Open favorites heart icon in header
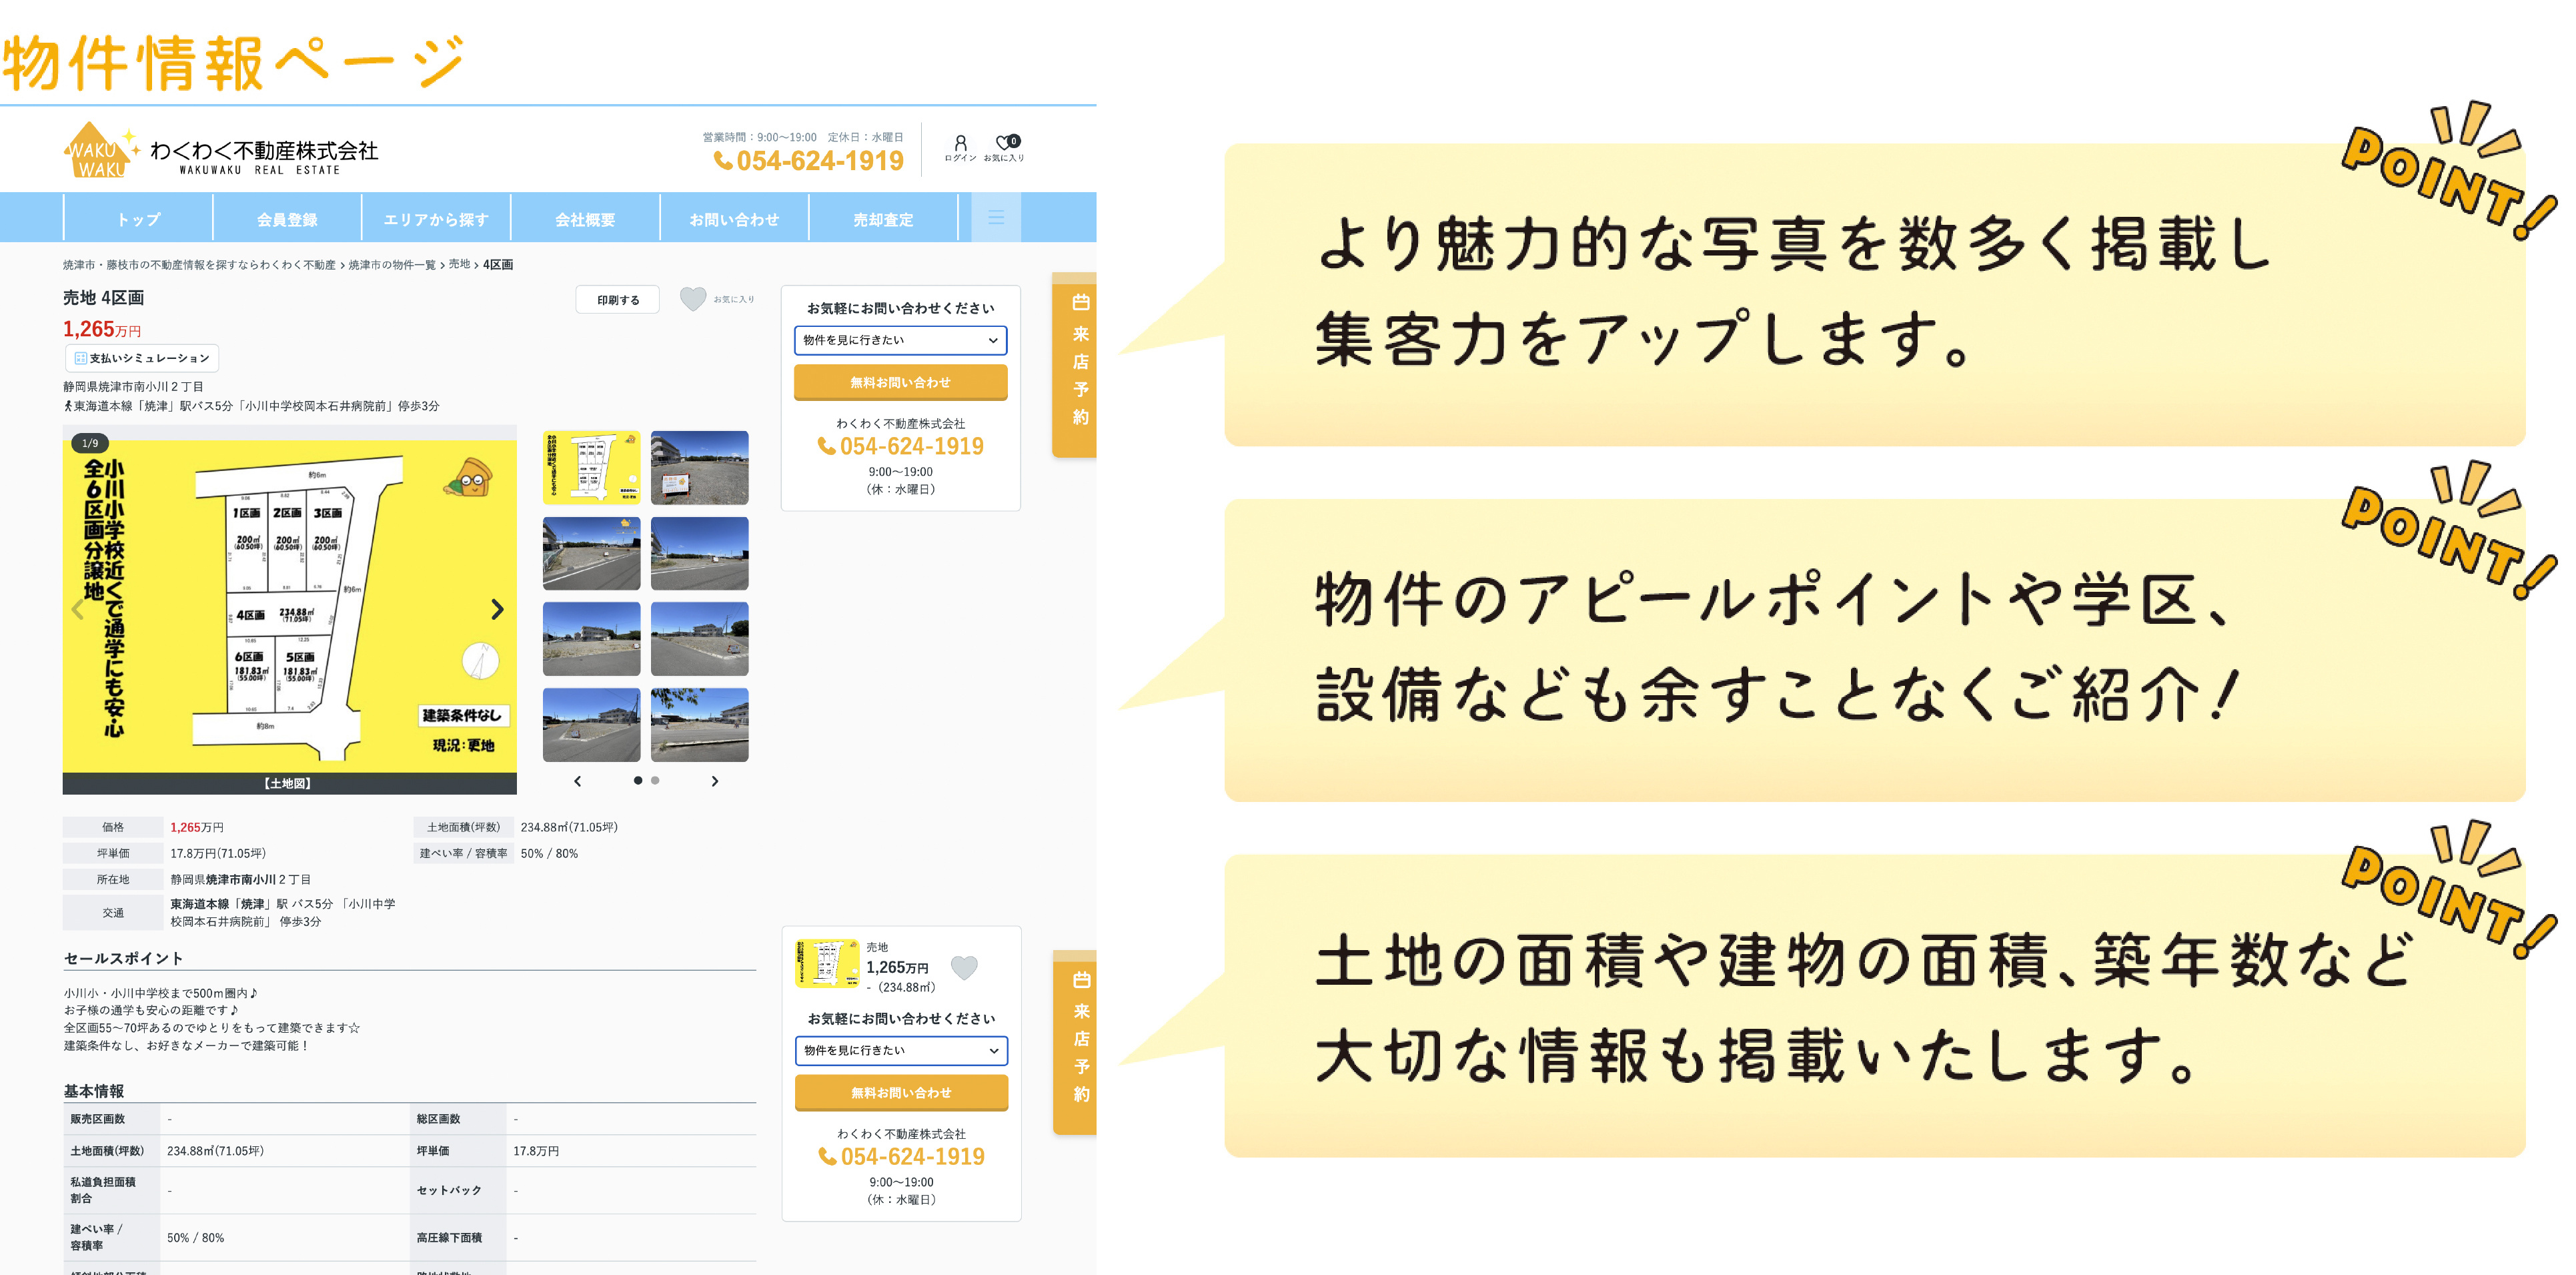This screenshot has height=1275, width=2576. point(1004,144)
